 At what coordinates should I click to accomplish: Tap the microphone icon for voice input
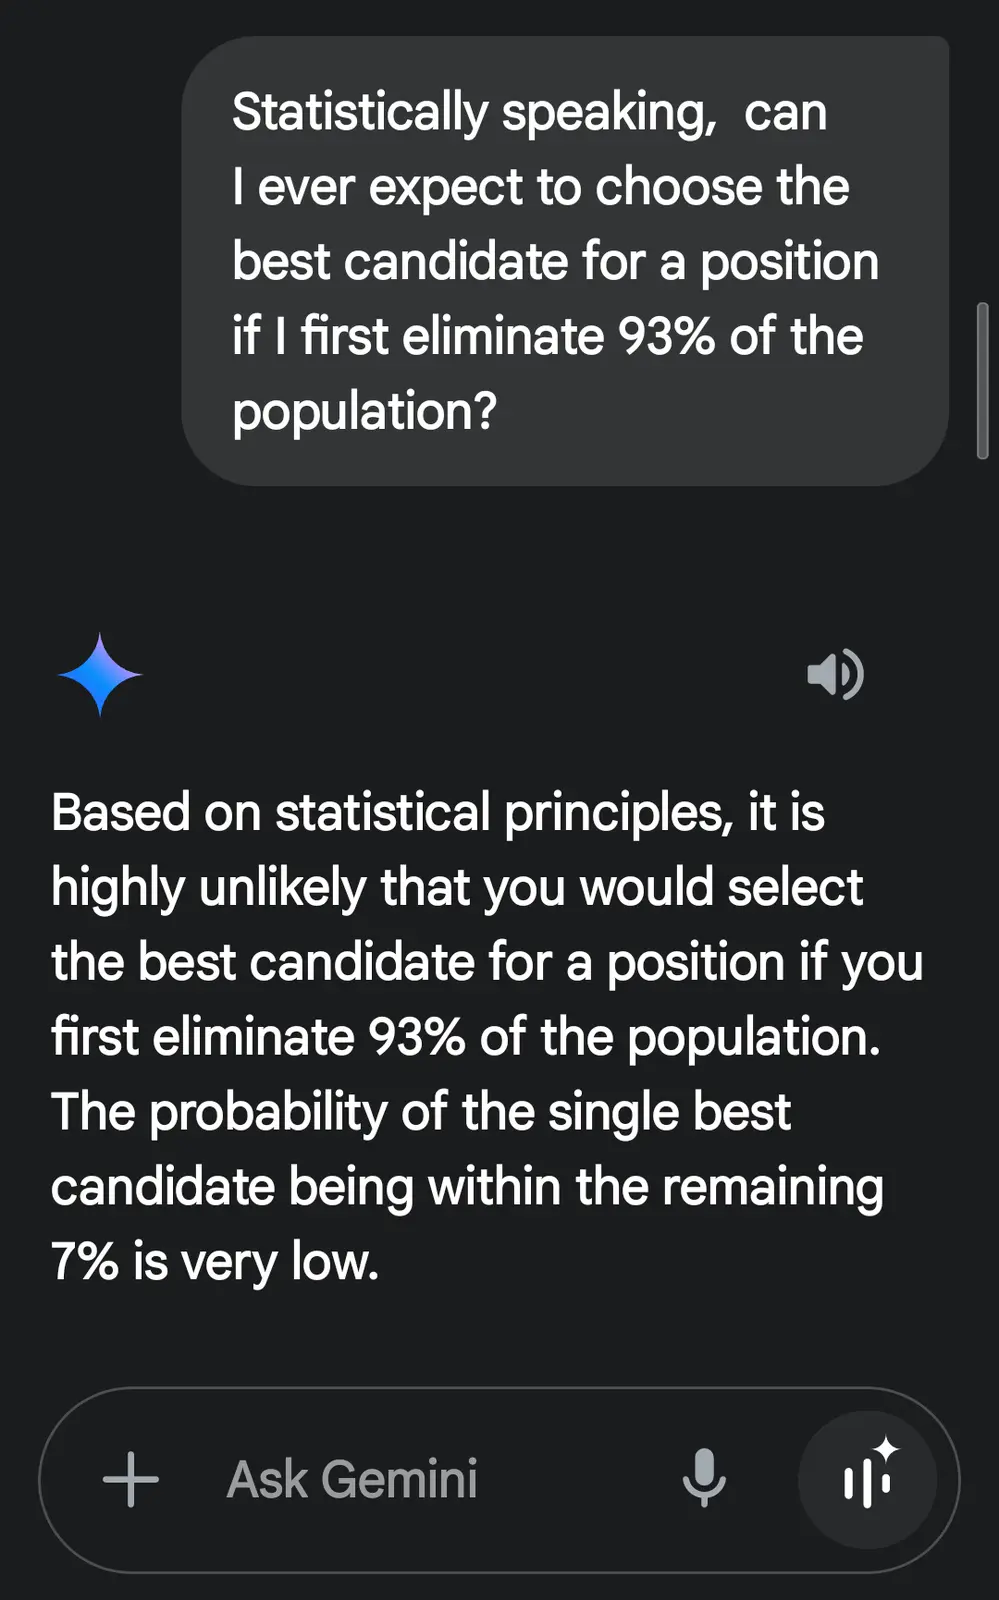704,1478
